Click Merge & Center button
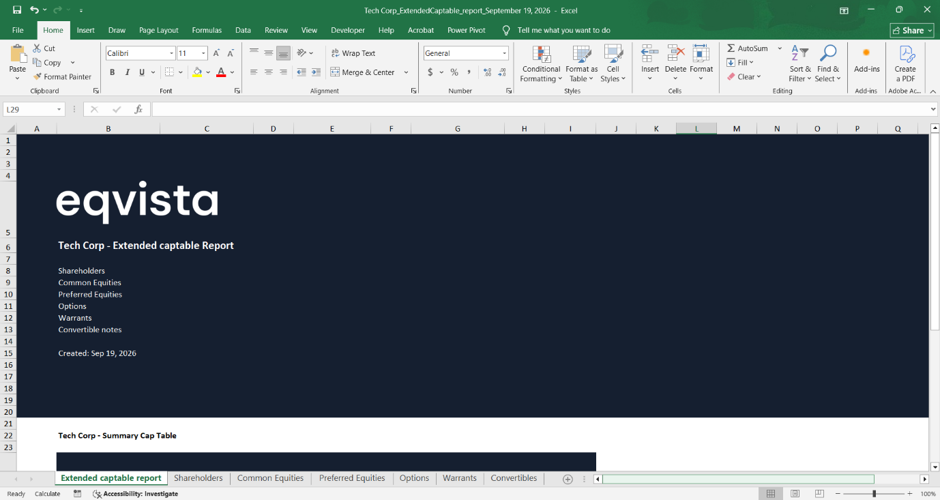The image size is (940, 500). [x=363, y=72]
